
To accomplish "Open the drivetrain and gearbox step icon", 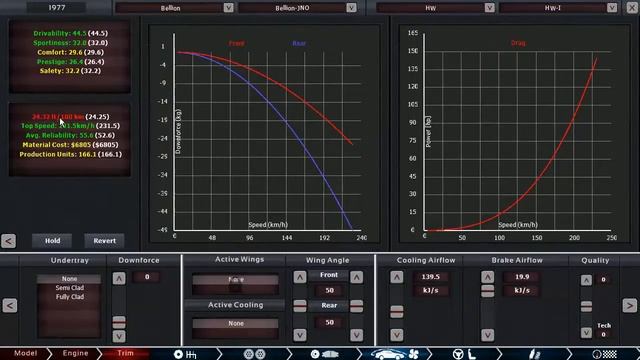I will 185,354.
